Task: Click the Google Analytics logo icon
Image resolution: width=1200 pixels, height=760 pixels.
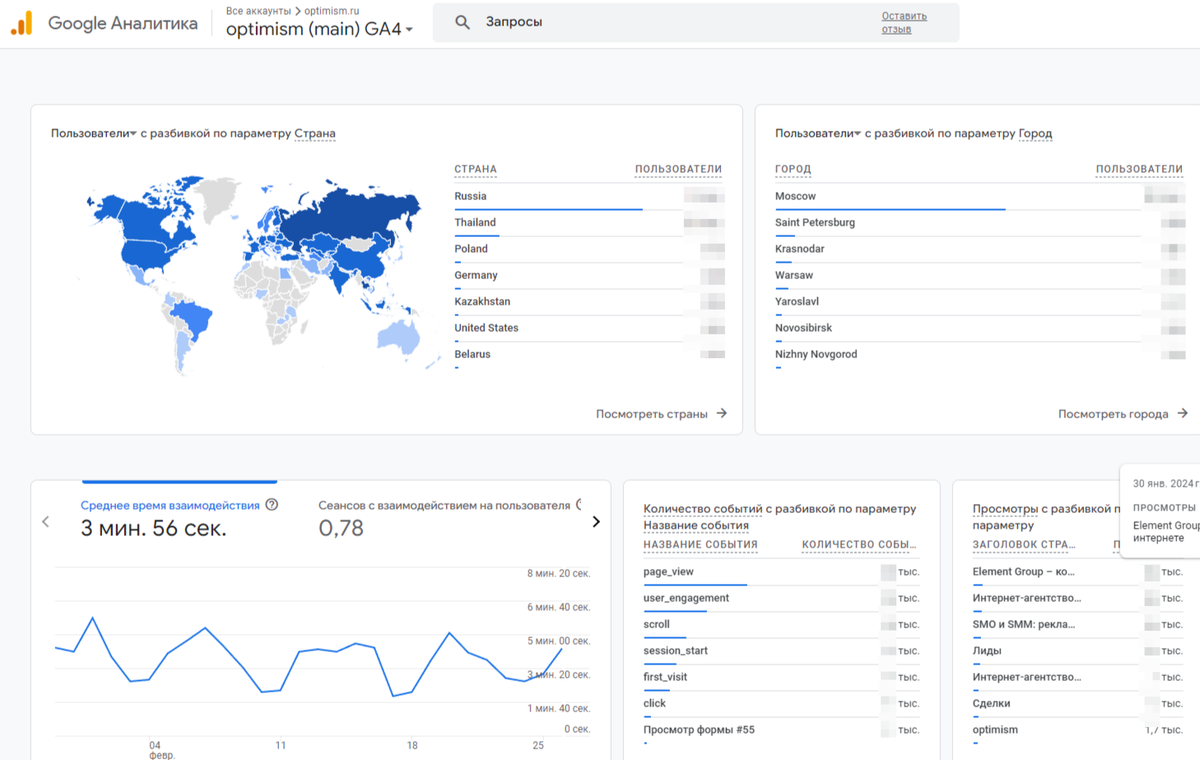Action: coord(22,23)
